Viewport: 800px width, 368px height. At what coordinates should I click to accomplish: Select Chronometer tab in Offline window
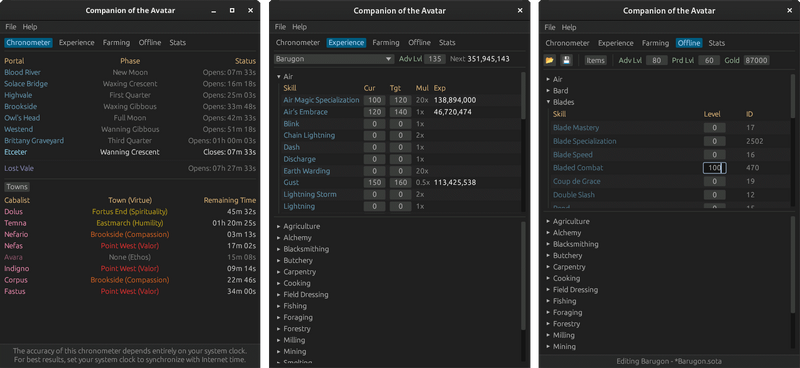click(567, 43)
